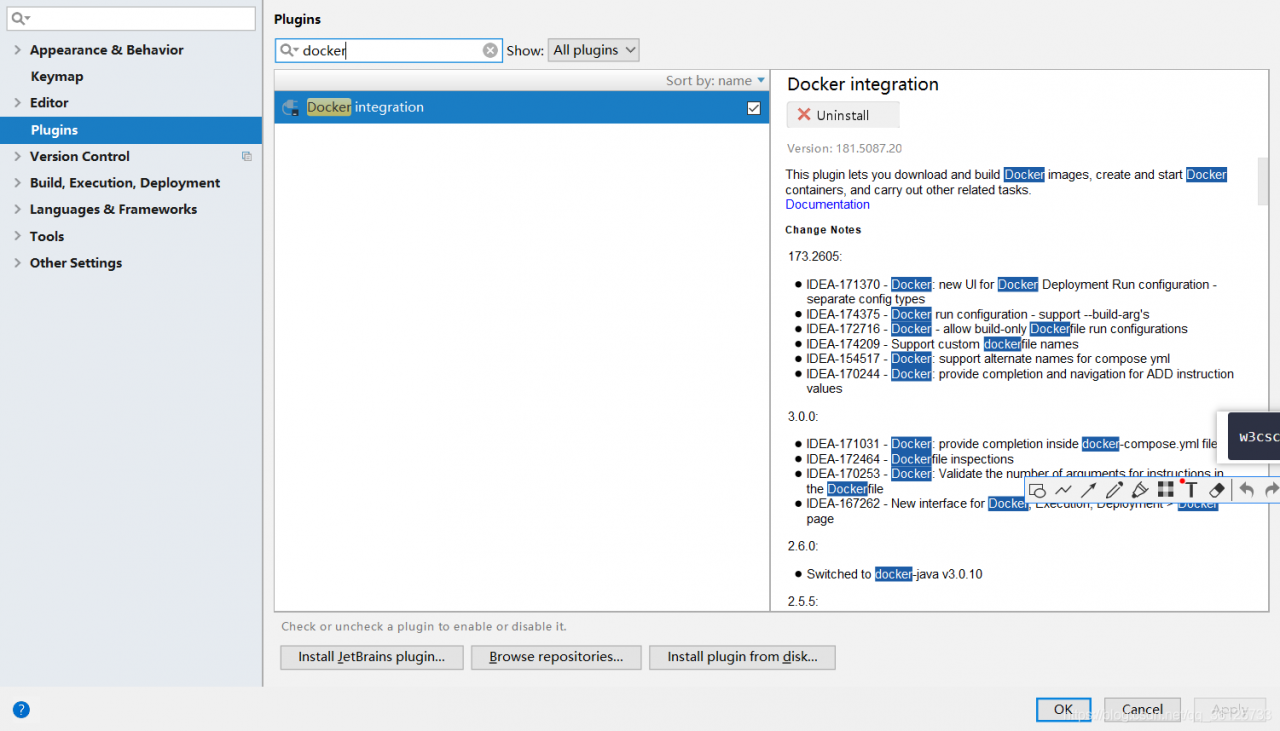Click the copy icon beside Version Control
This screenshot has height=731, width=1280.
(247, 156)
